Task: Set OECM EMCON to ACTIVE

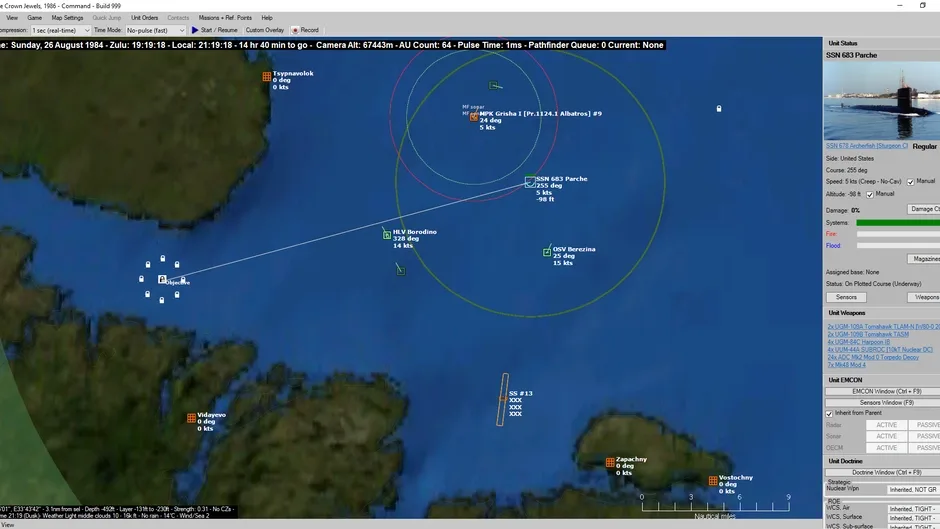Action: 886,448
